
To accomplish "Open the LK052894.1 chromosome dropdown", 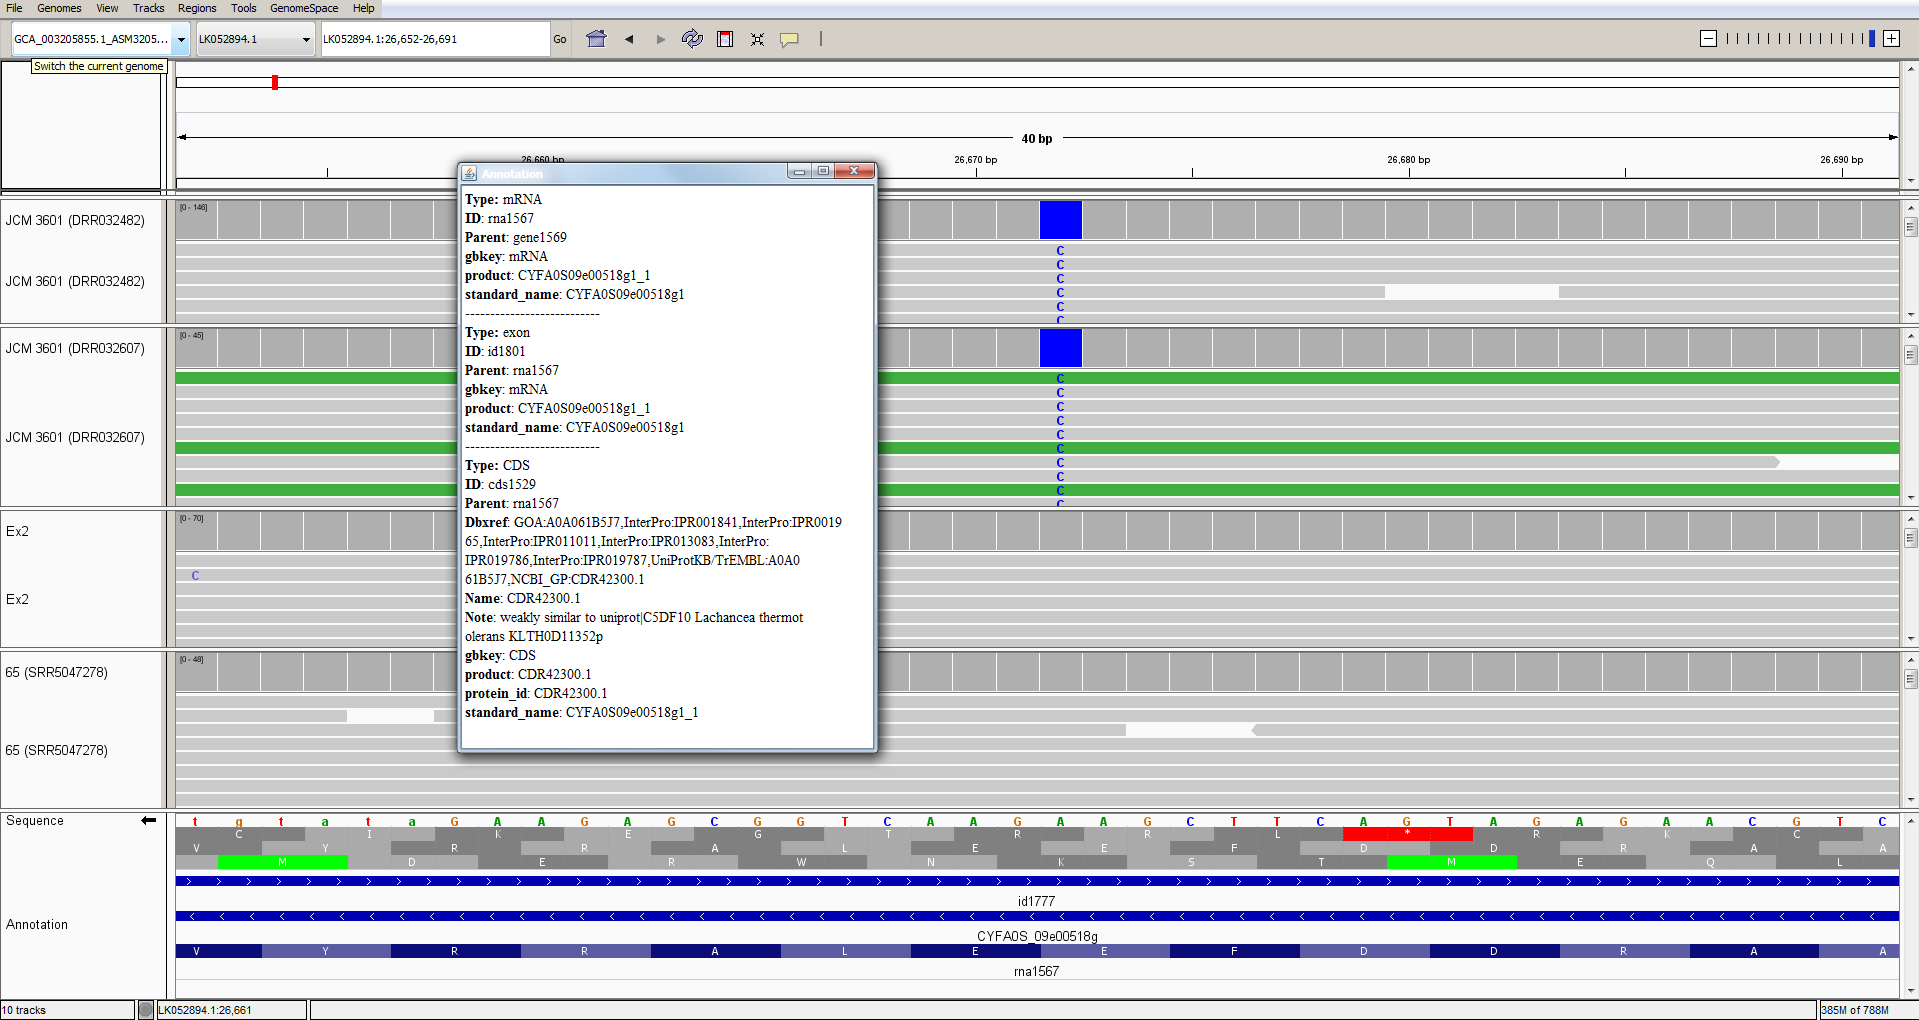I will pyautogui.click(x=305, y=40).
